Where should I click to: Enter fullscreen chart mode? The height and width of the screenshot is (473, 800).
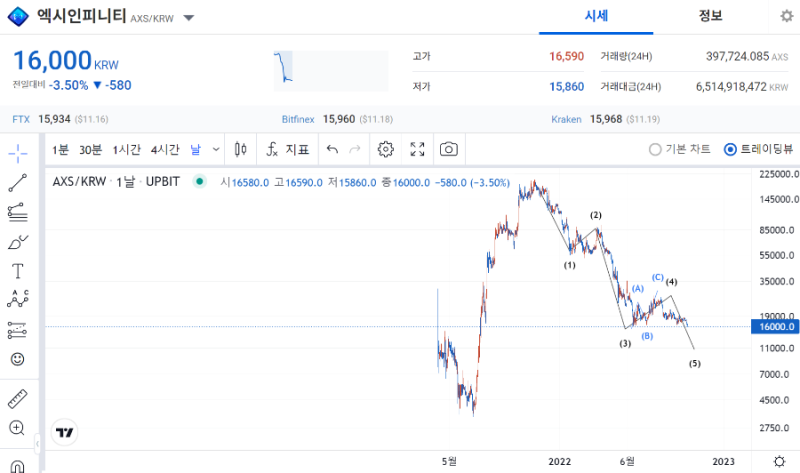[417, 149]
